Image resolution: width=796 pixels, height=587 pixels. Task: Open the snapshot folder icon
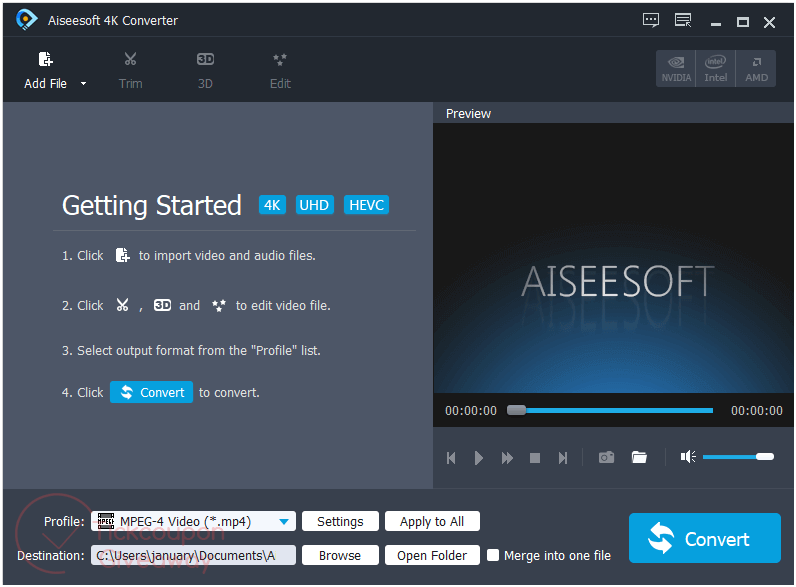click(x=639, y=458)
